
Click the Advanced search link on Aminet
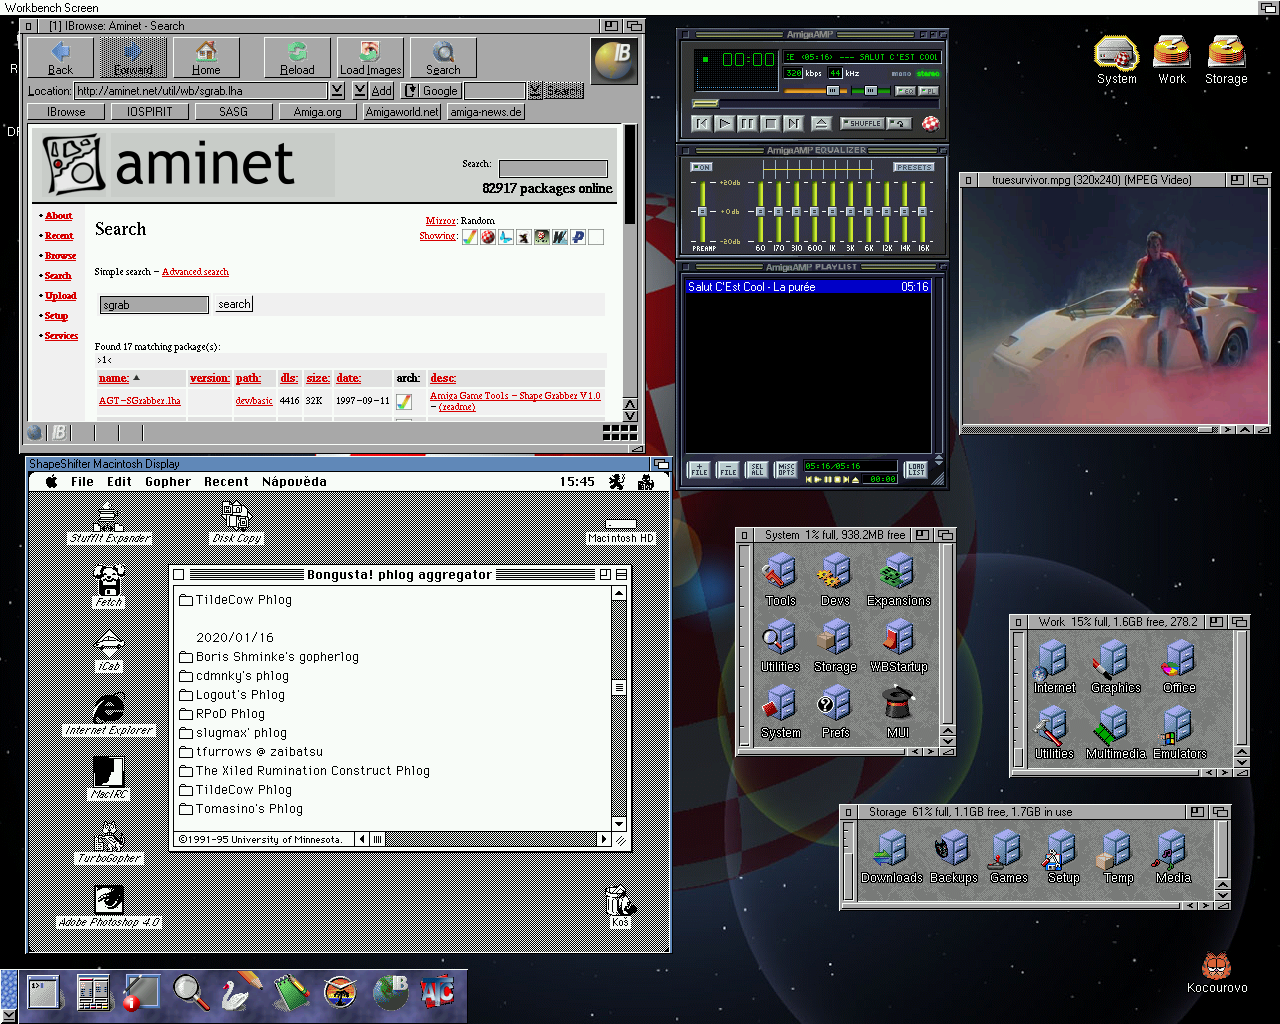[x=195, y=272]
